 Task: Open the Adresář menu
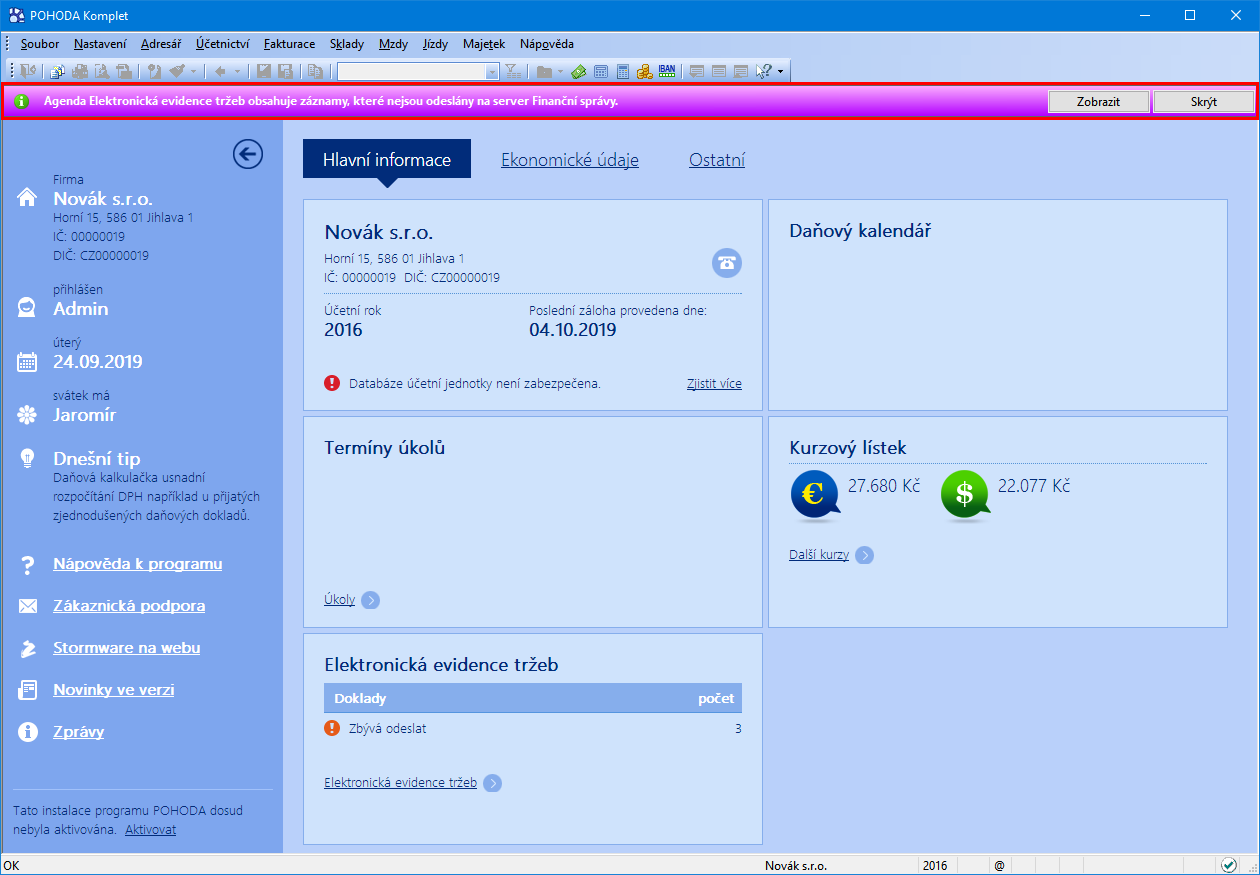point(161,44)
